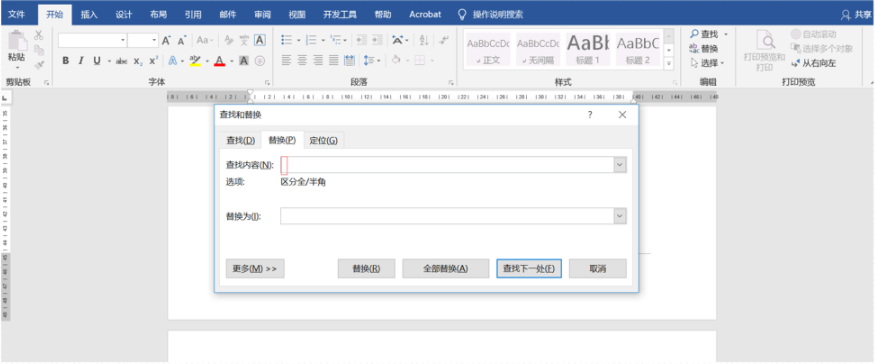875x364 pixels.
Task: Click the sort A-Z icon
Action: click(x=424, y=40)
